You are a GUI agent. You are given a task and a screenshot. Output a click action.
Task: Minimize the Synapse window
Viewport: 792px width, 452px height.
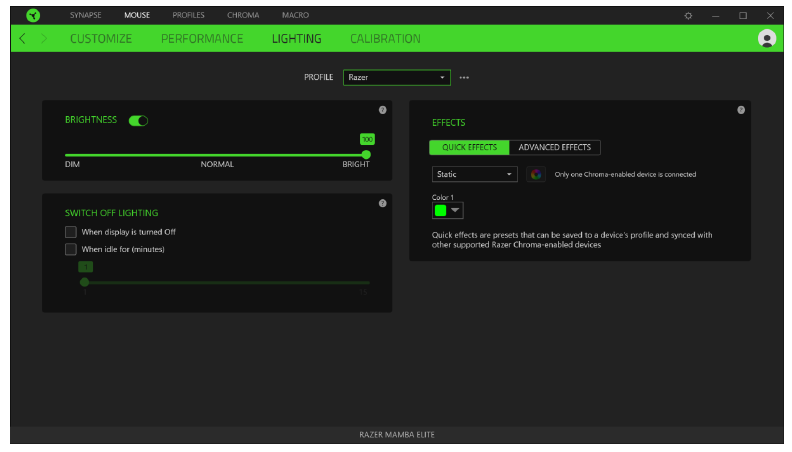715,16
